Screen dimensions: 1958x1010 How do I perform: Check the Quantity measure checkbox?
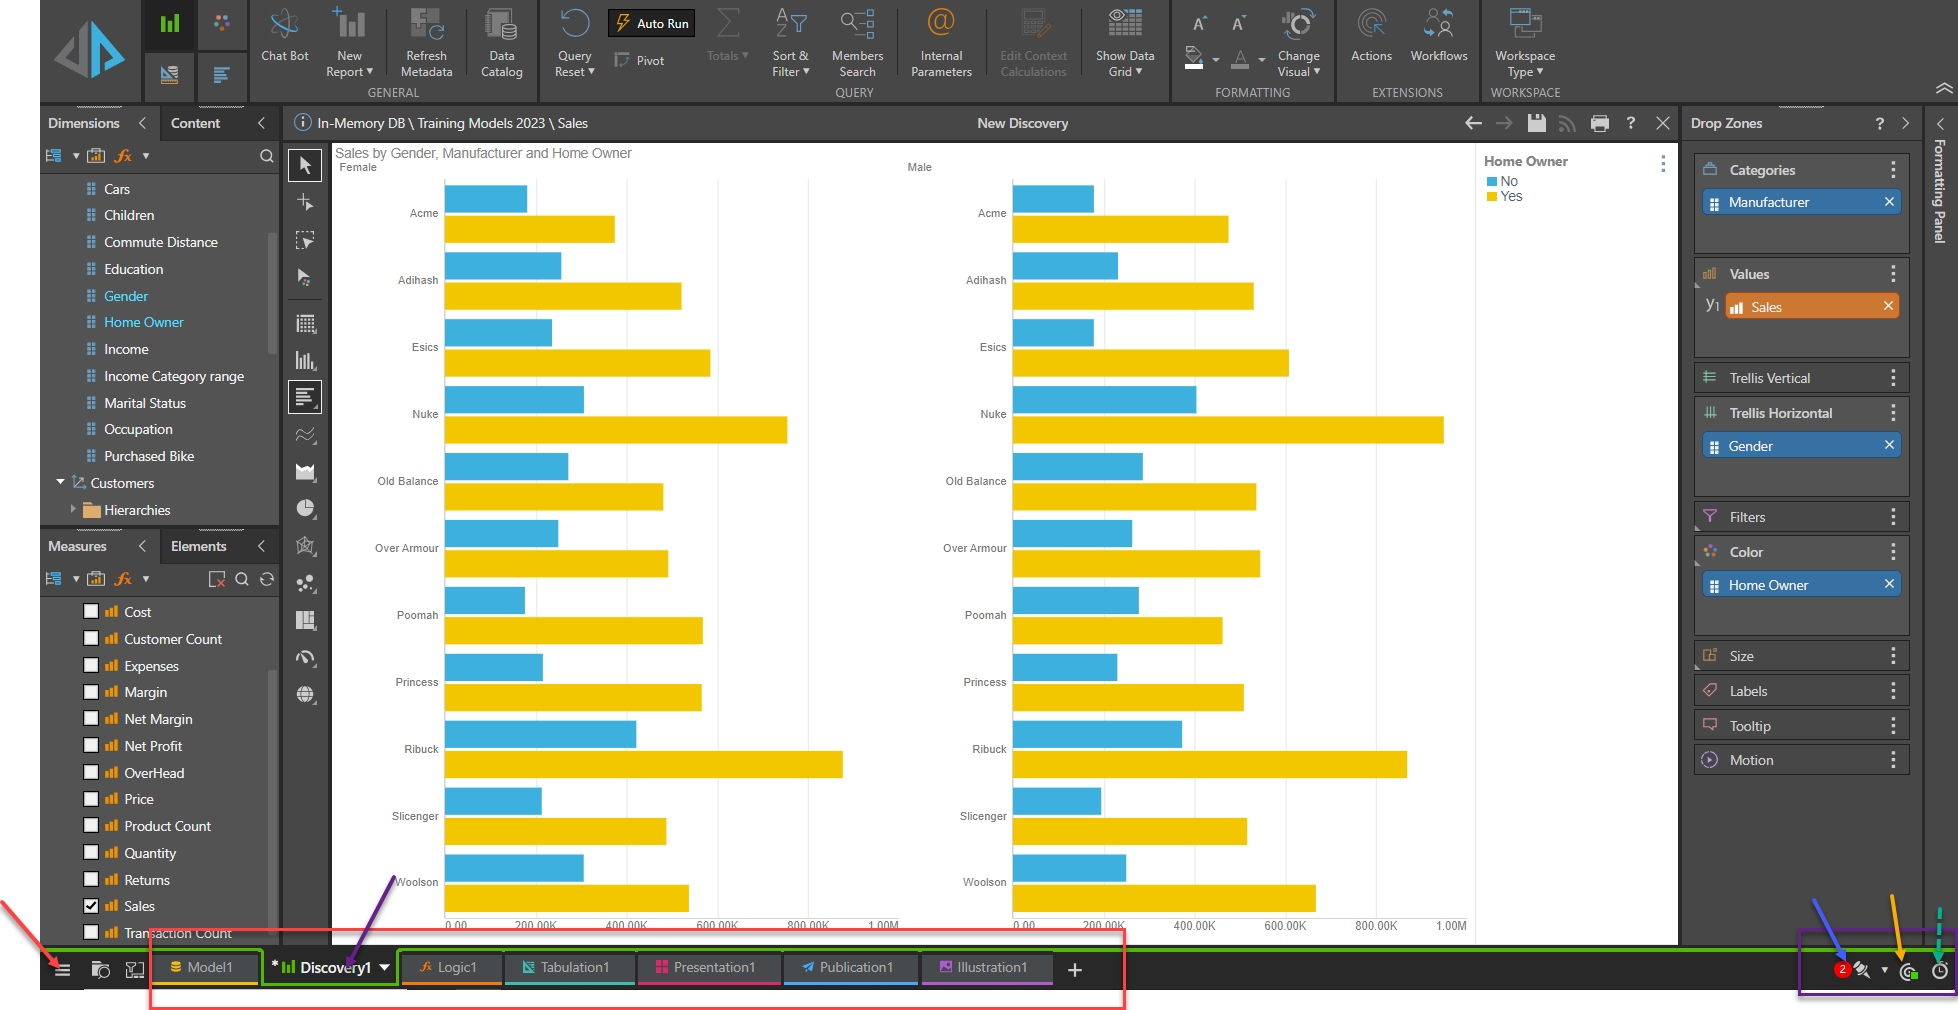pyautogui.click(x=91, y=853)
